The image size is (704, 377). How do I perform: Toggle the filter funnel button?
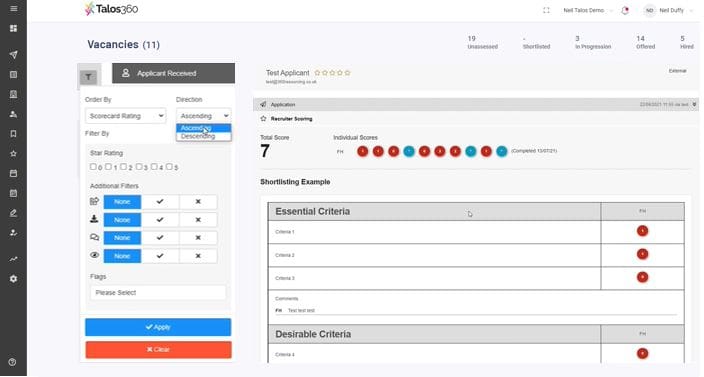[x=88, y=77]
